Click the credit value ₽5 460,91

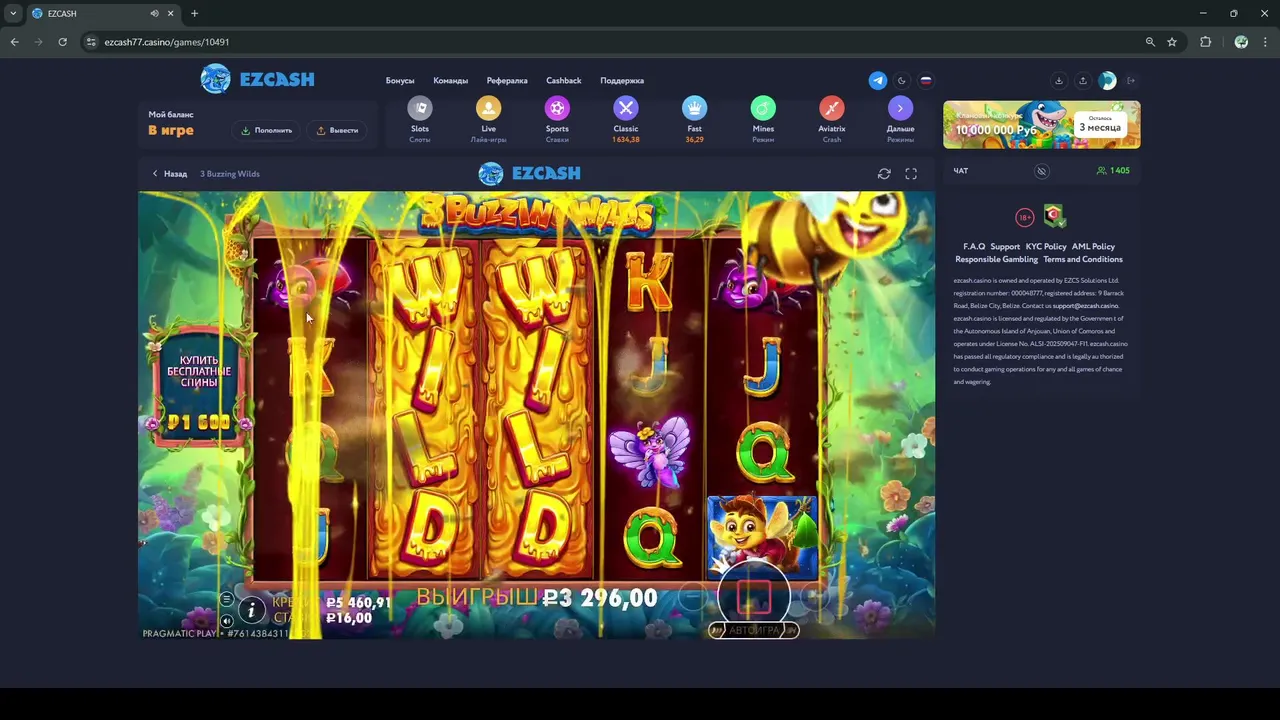click(x=359, y=603)
